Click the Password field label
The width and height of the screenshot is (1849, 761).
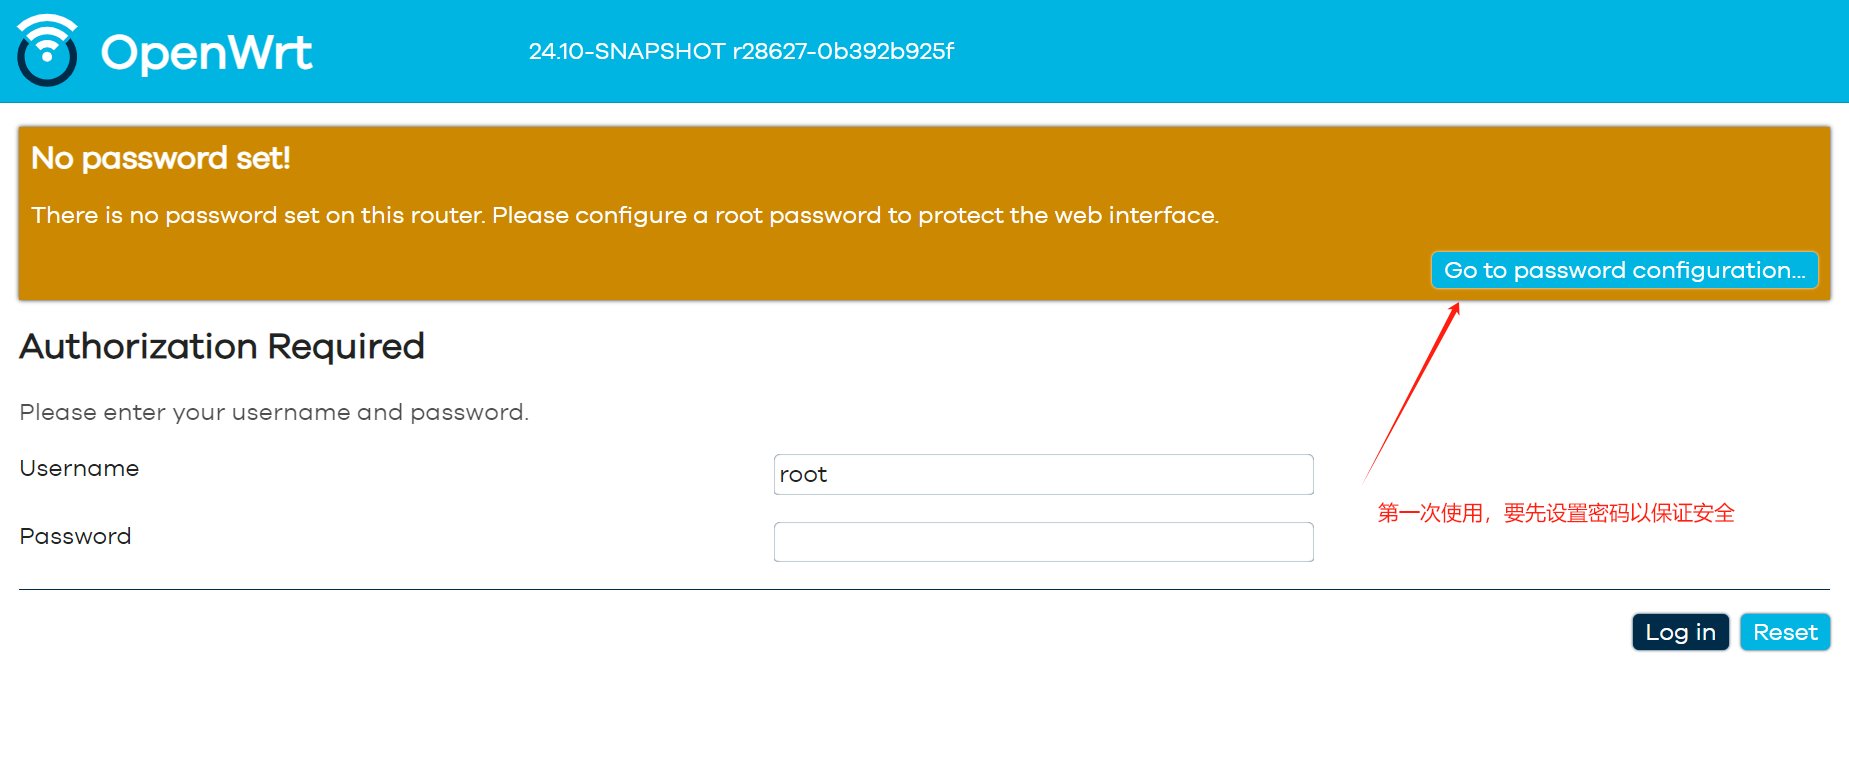click(75, 536)
